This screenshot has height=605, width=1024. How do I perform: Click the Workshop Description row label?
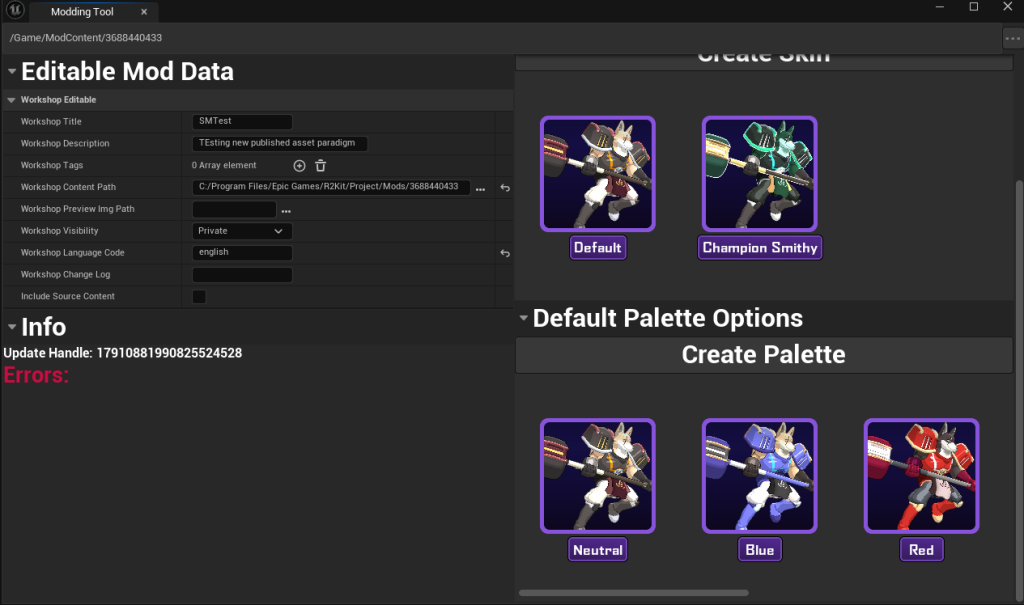coord(65,143)
